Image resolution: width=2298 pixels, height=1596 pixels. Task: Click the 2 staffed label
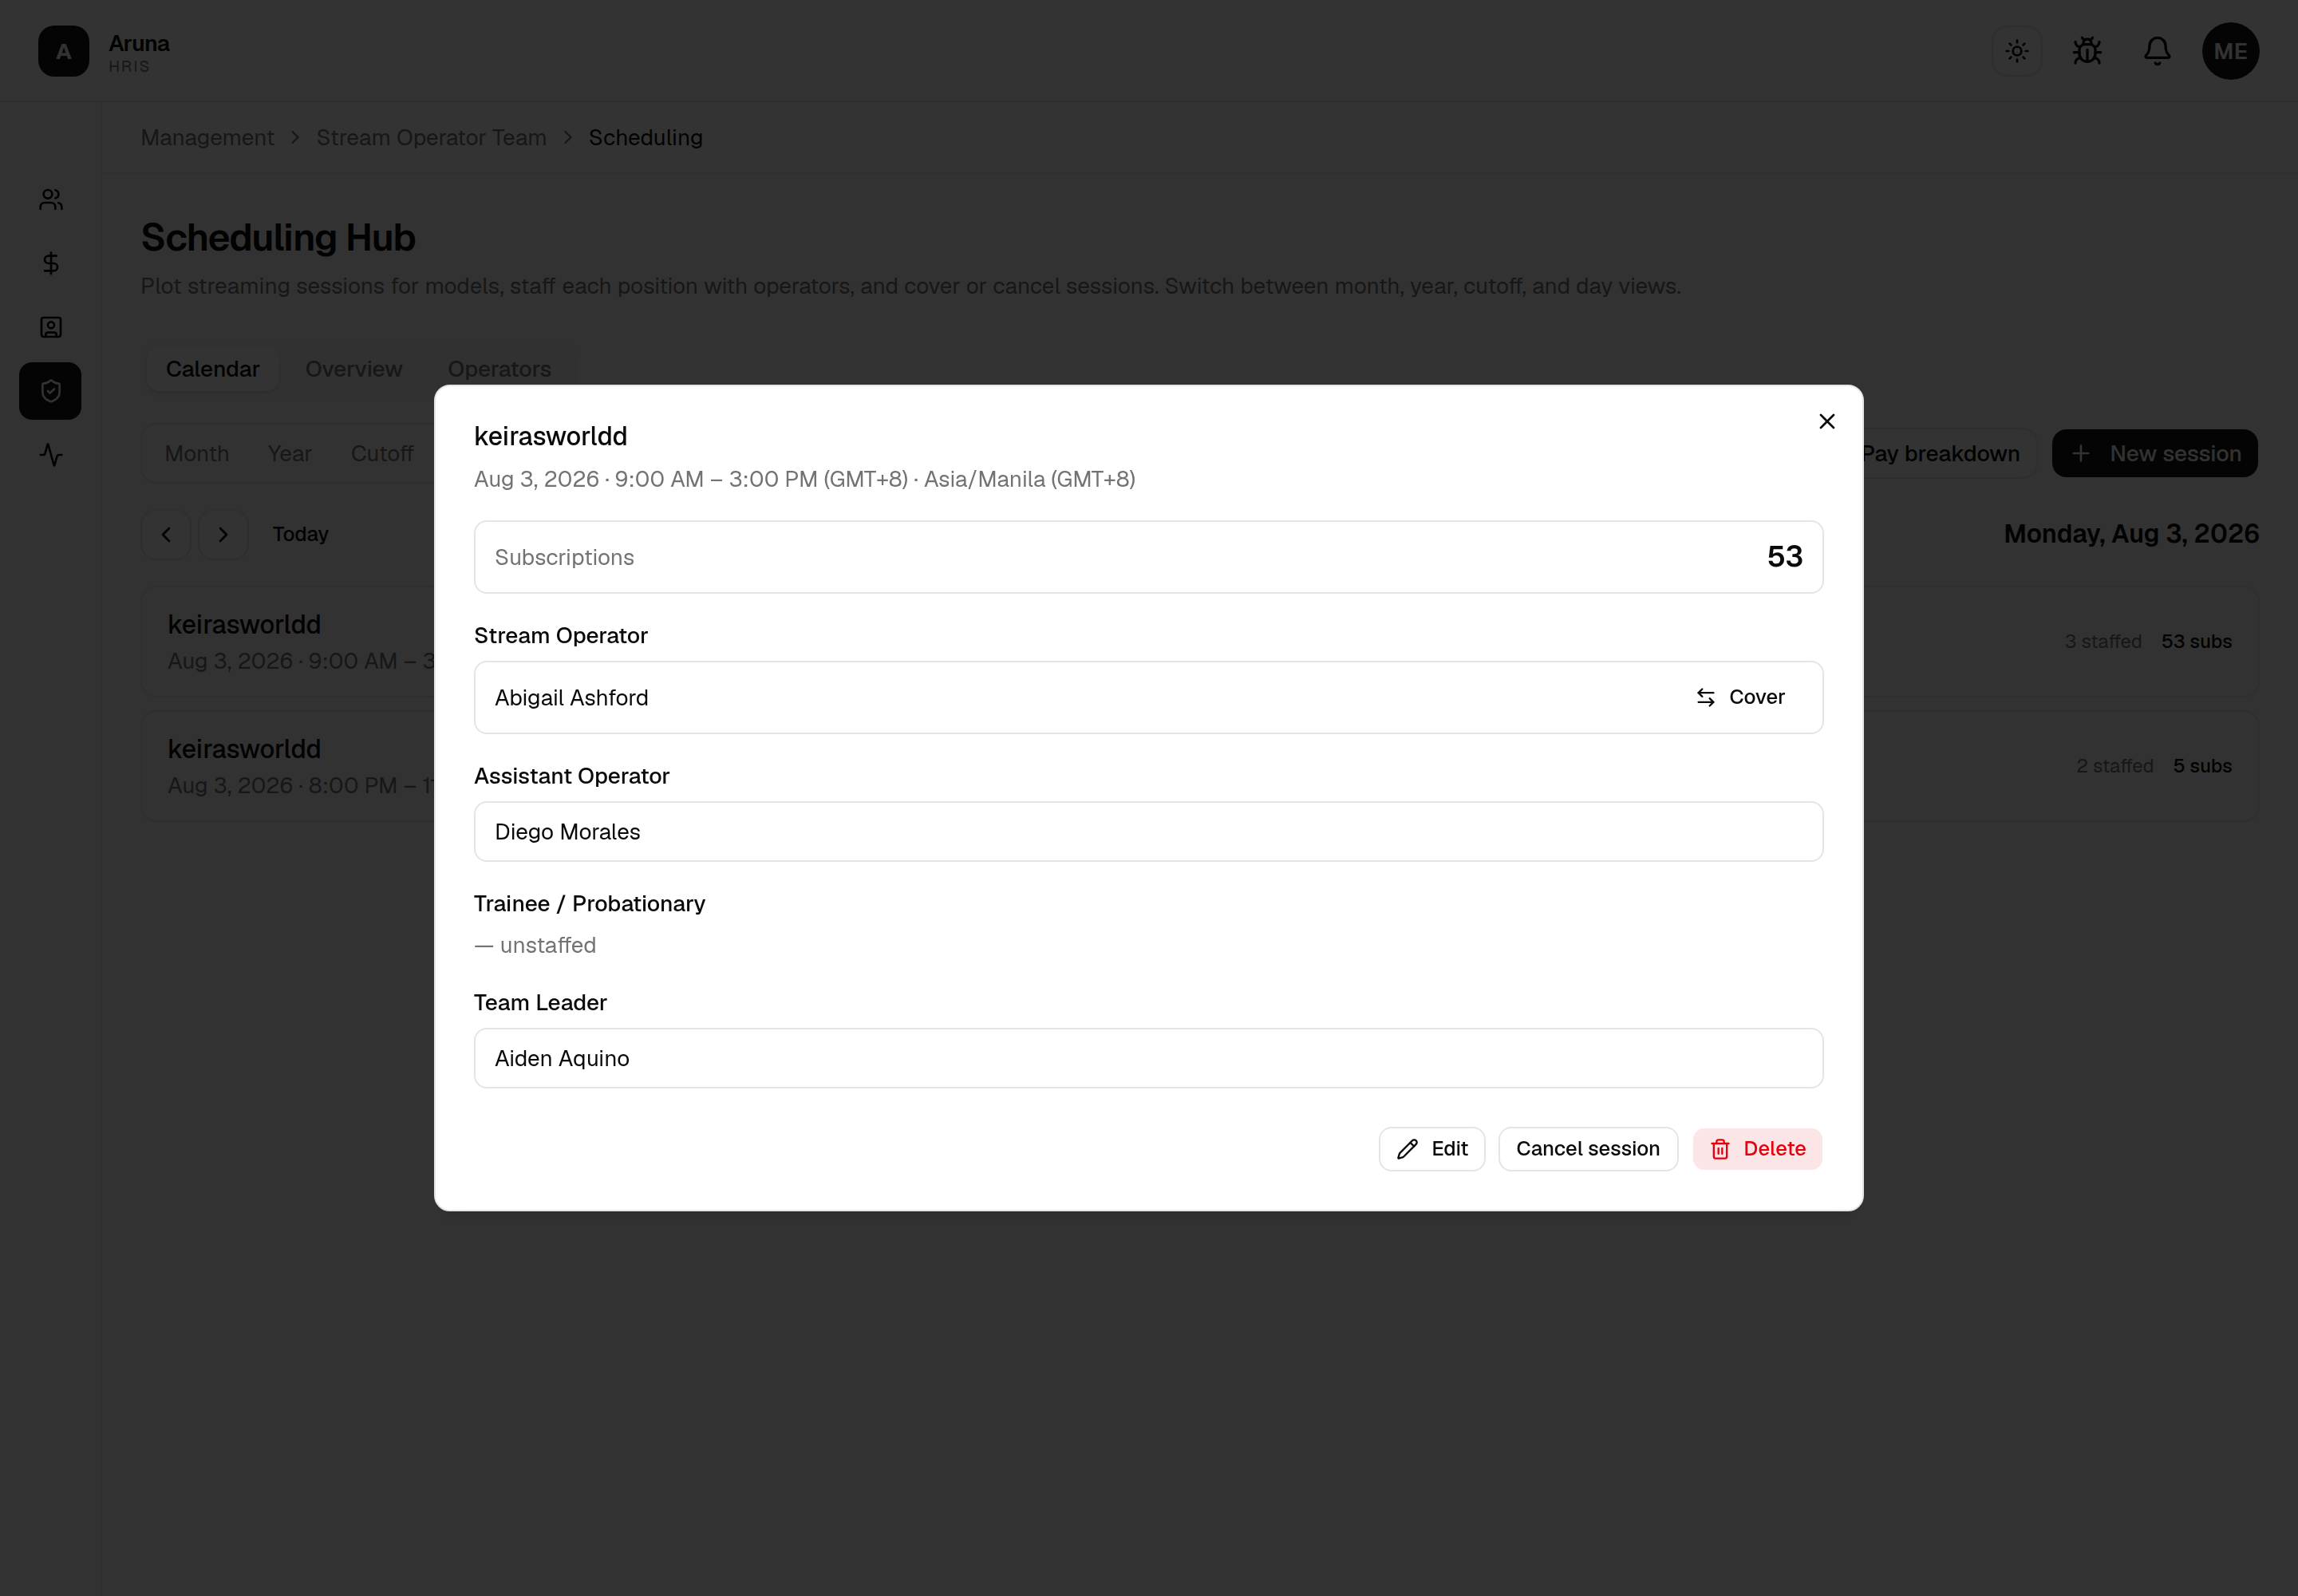(x=2115, y=766)
